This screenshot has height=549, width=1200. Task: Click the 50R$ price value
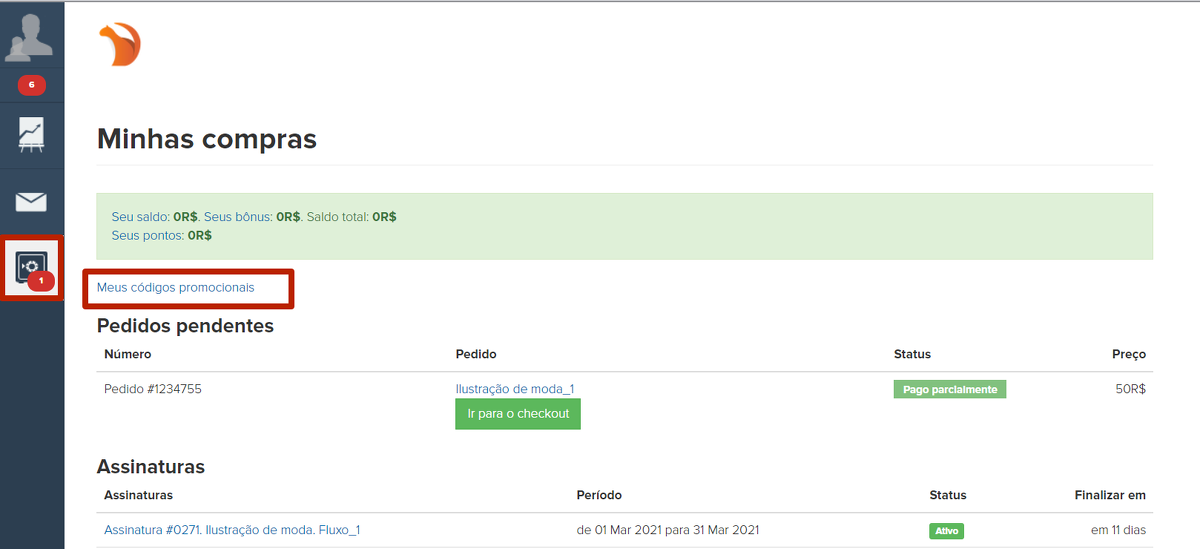pyautogui.click(x=1130, y=389)
